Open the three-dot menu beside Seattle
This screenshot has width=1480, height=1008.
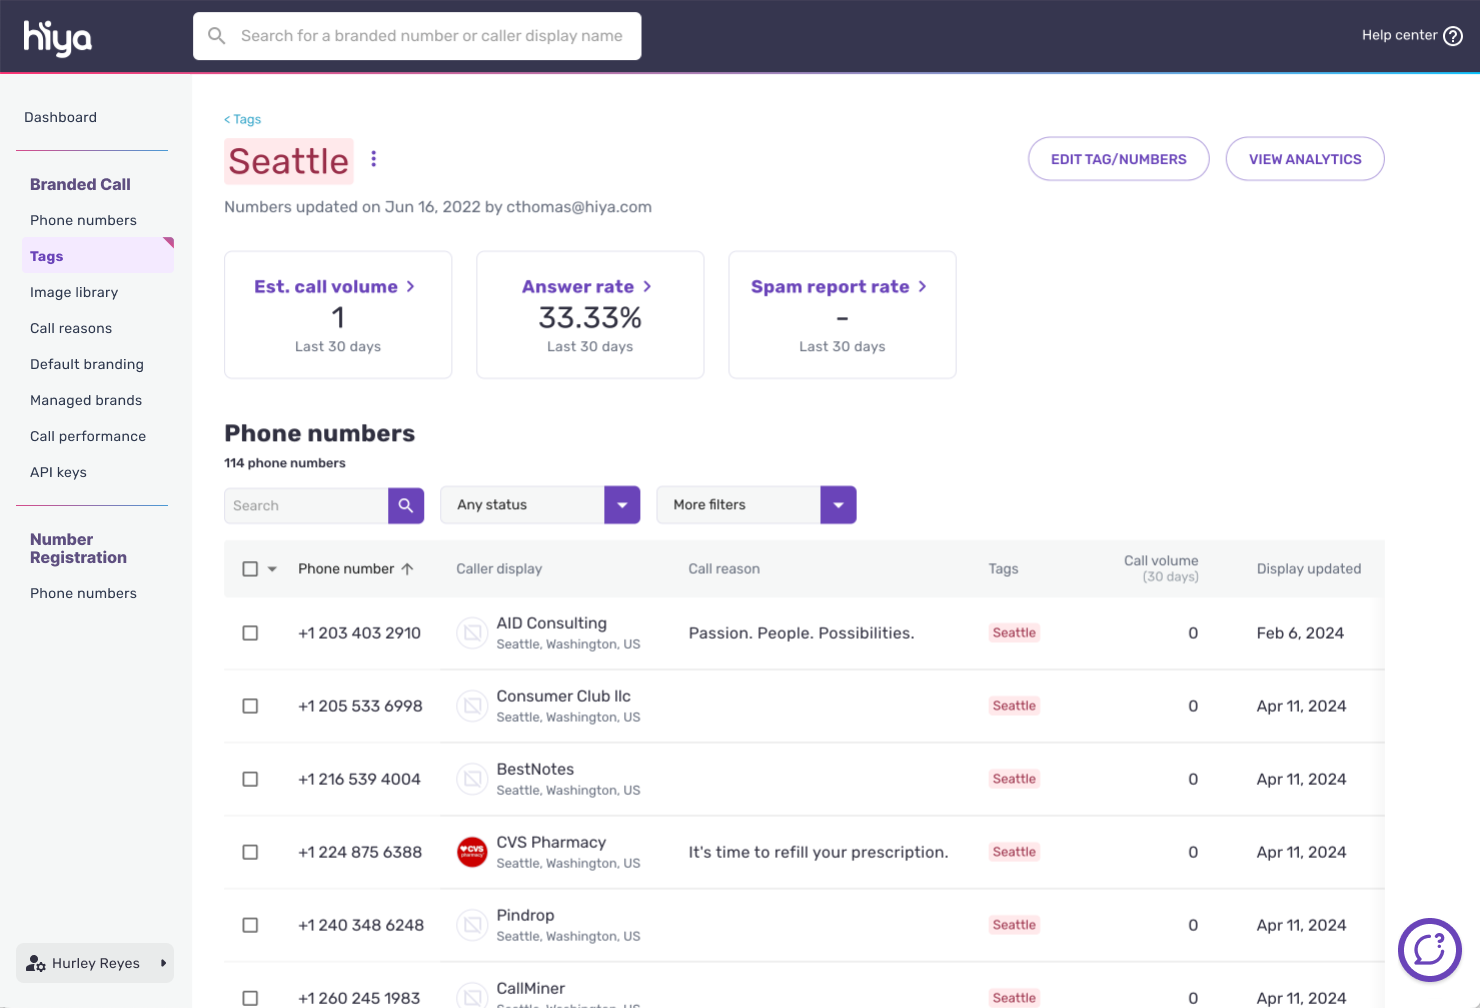tap(374, 159)
